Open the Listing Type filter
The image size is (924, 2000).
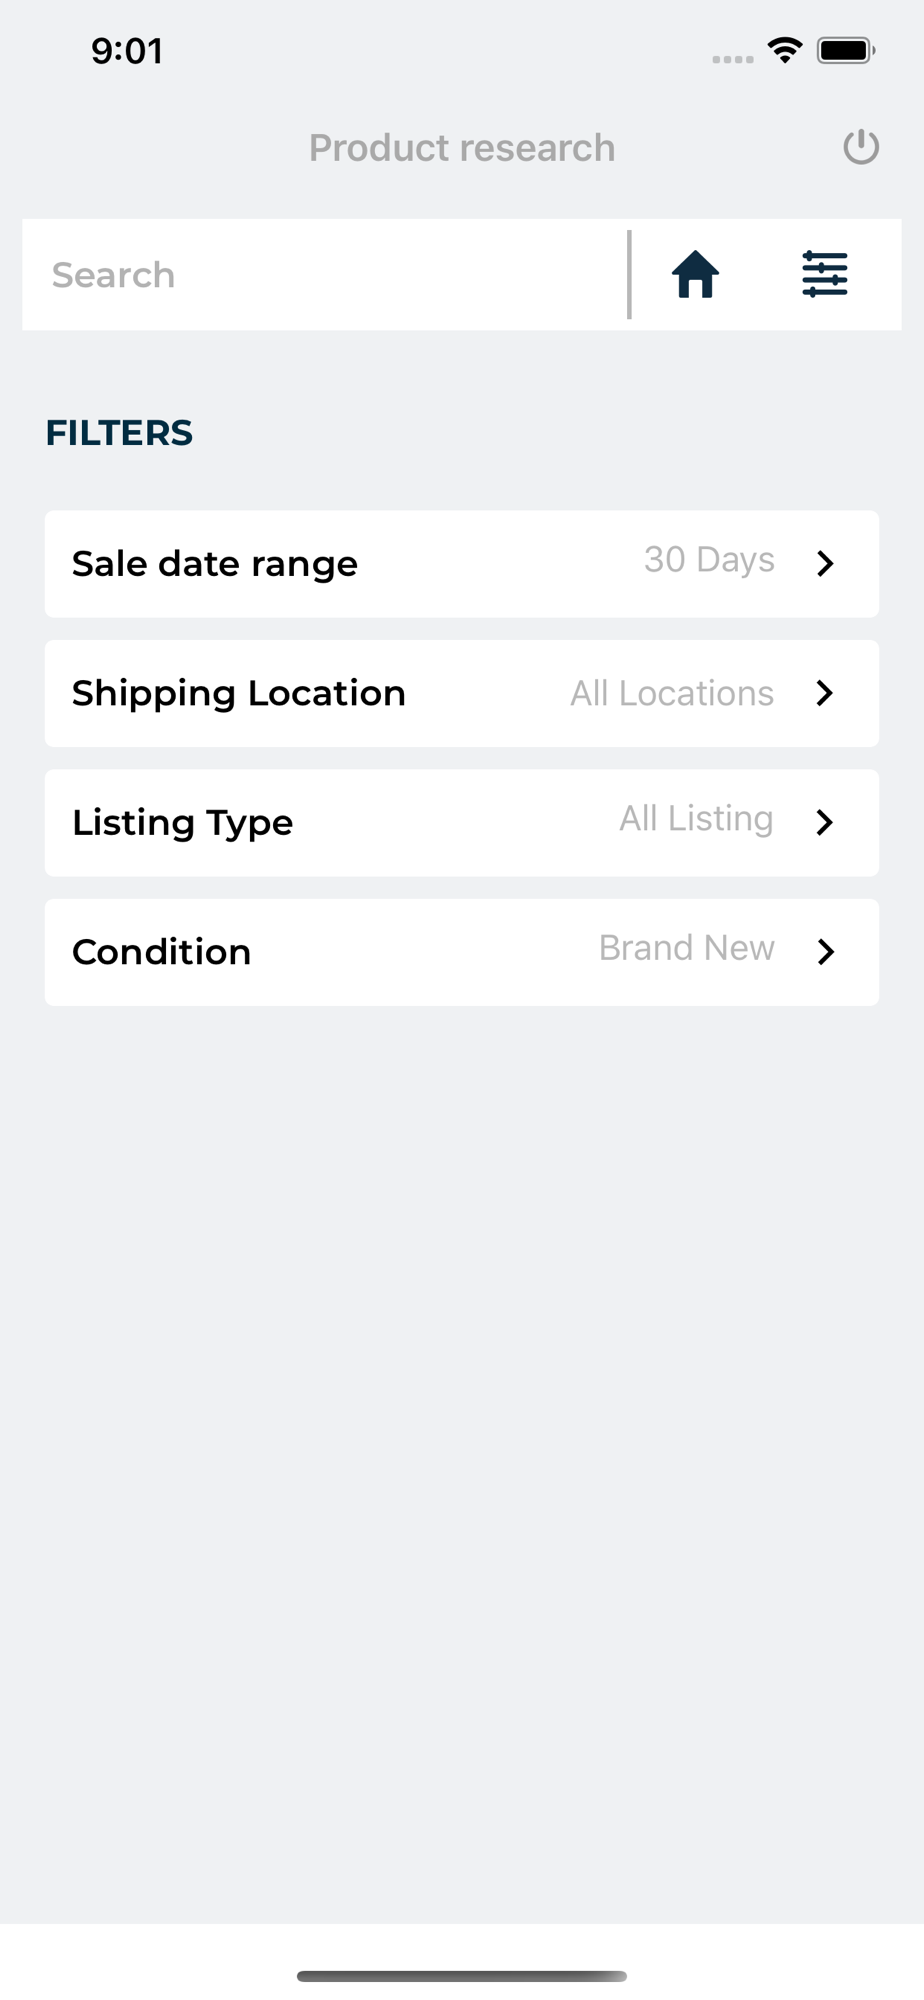pyautogui.click(x=462, y=823)
